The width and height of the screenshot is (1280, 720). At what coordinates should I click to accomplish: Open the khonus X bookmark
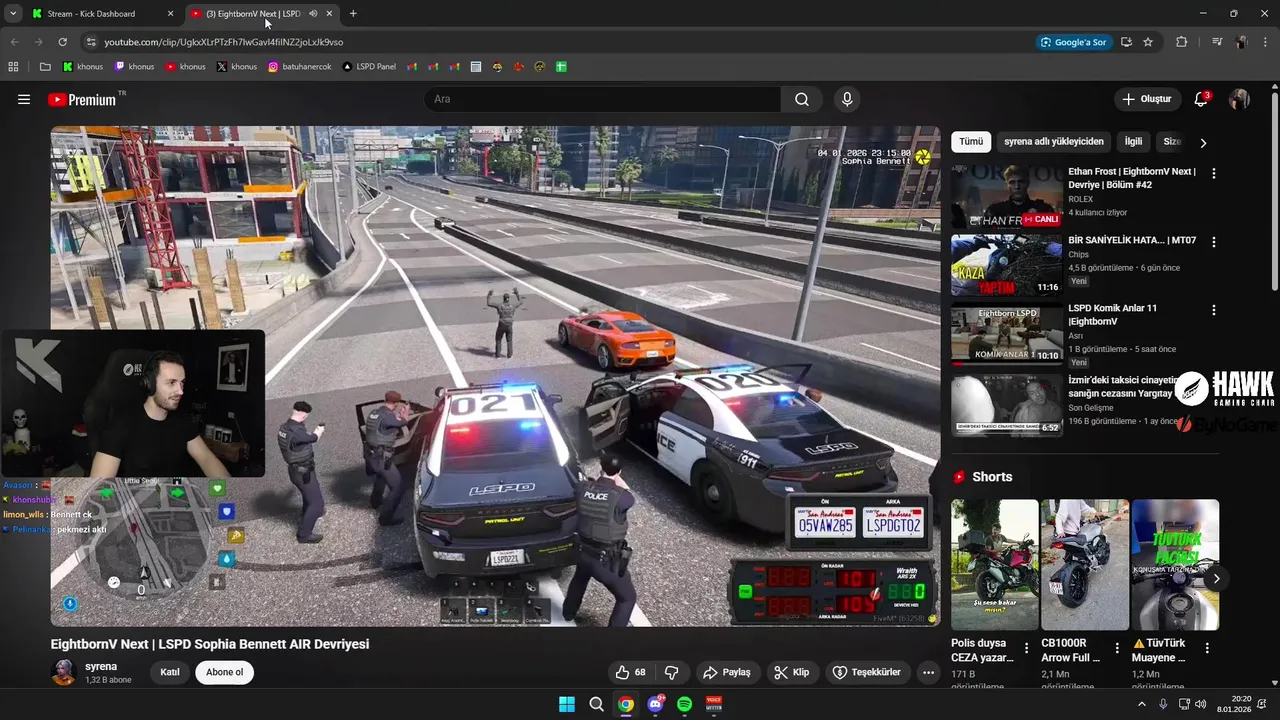click(x=237, y=67)
